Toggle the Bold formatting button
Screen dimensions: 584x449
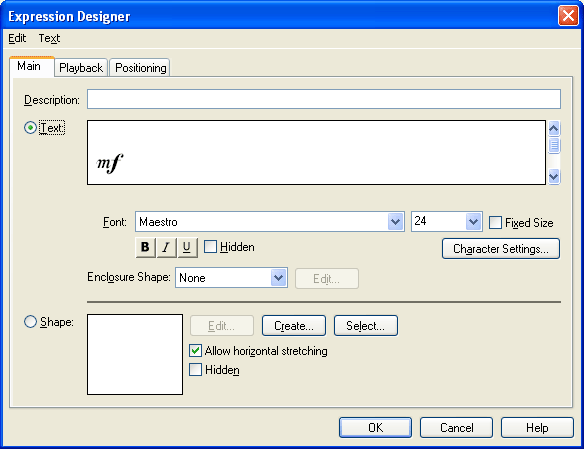click(145, 247)
